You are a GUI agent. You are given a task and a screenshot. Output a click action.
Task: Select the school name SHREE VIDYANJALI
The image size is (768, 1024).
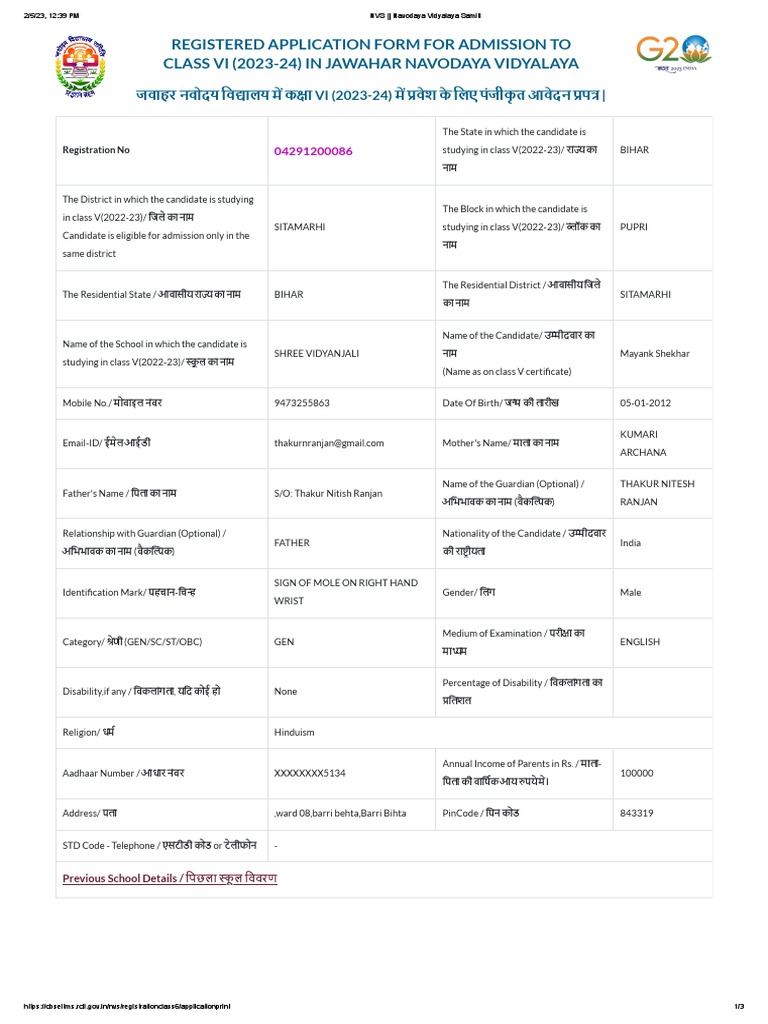click(316, 353)
